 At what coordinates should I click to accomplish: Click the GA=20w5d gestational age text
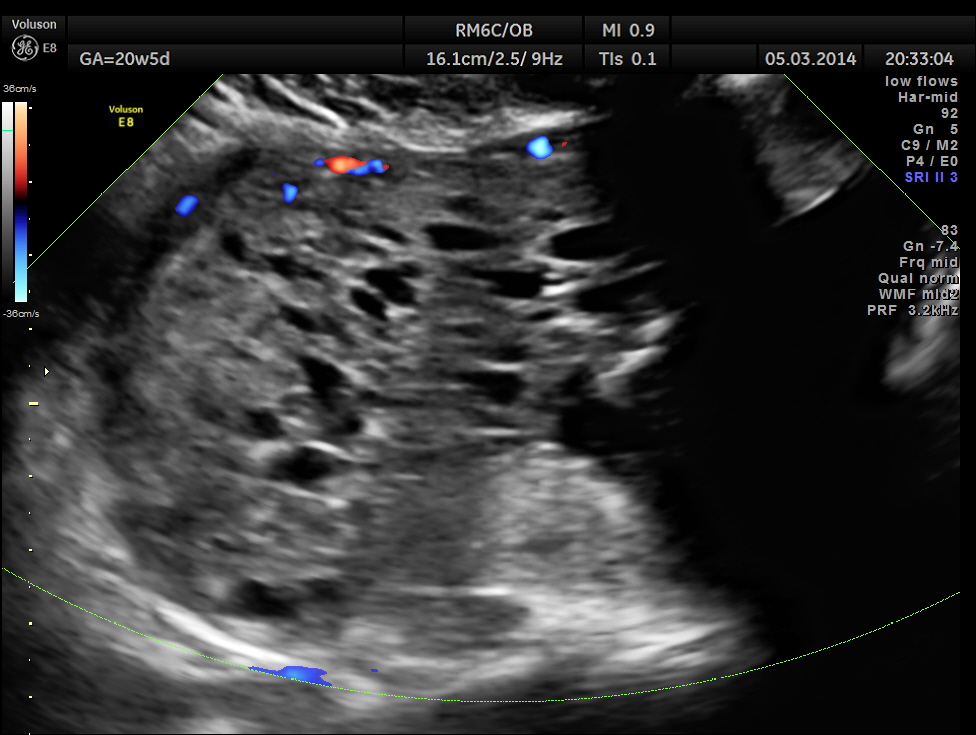coord(125,59)
